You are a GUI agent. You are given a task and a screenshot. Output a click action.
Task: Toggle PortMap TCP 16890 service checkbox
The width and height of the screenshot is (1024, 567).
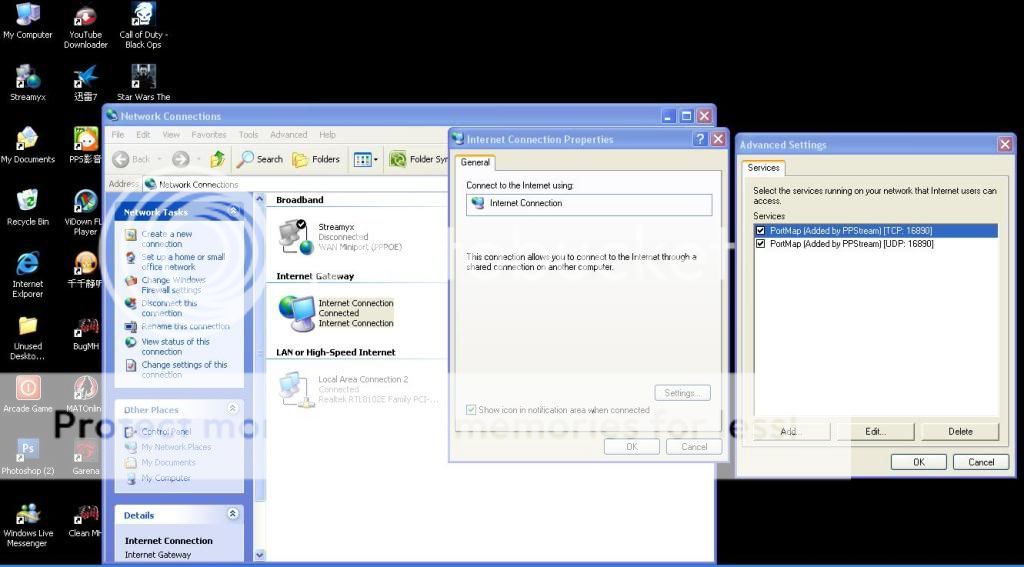coord(761,231)
